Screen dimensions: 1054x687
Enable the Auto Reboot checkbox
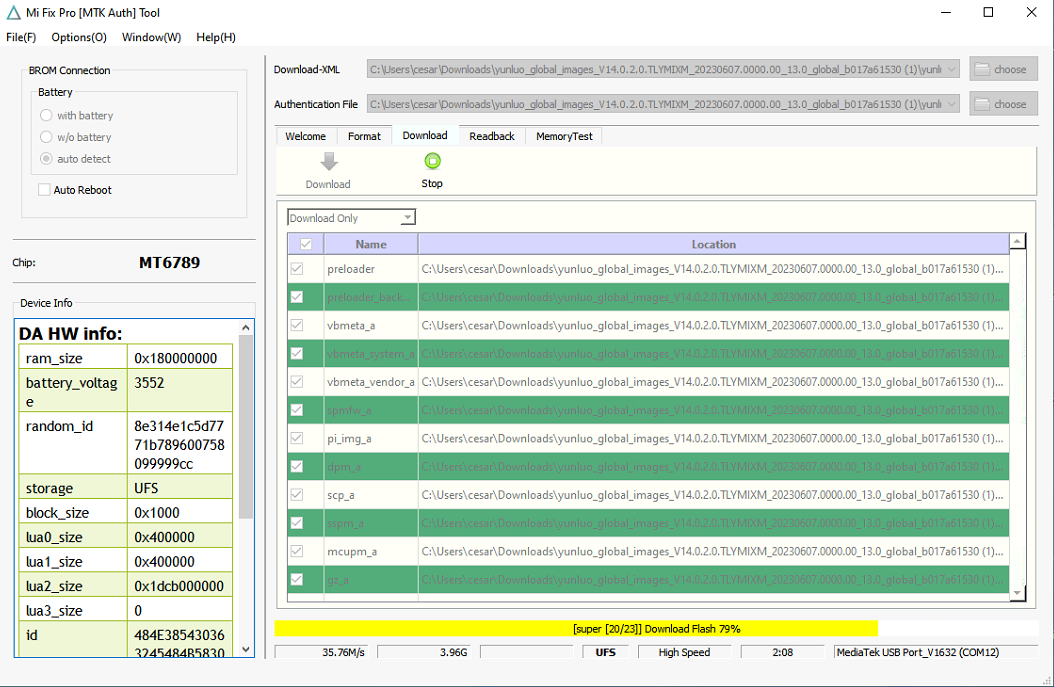[44, 190]
